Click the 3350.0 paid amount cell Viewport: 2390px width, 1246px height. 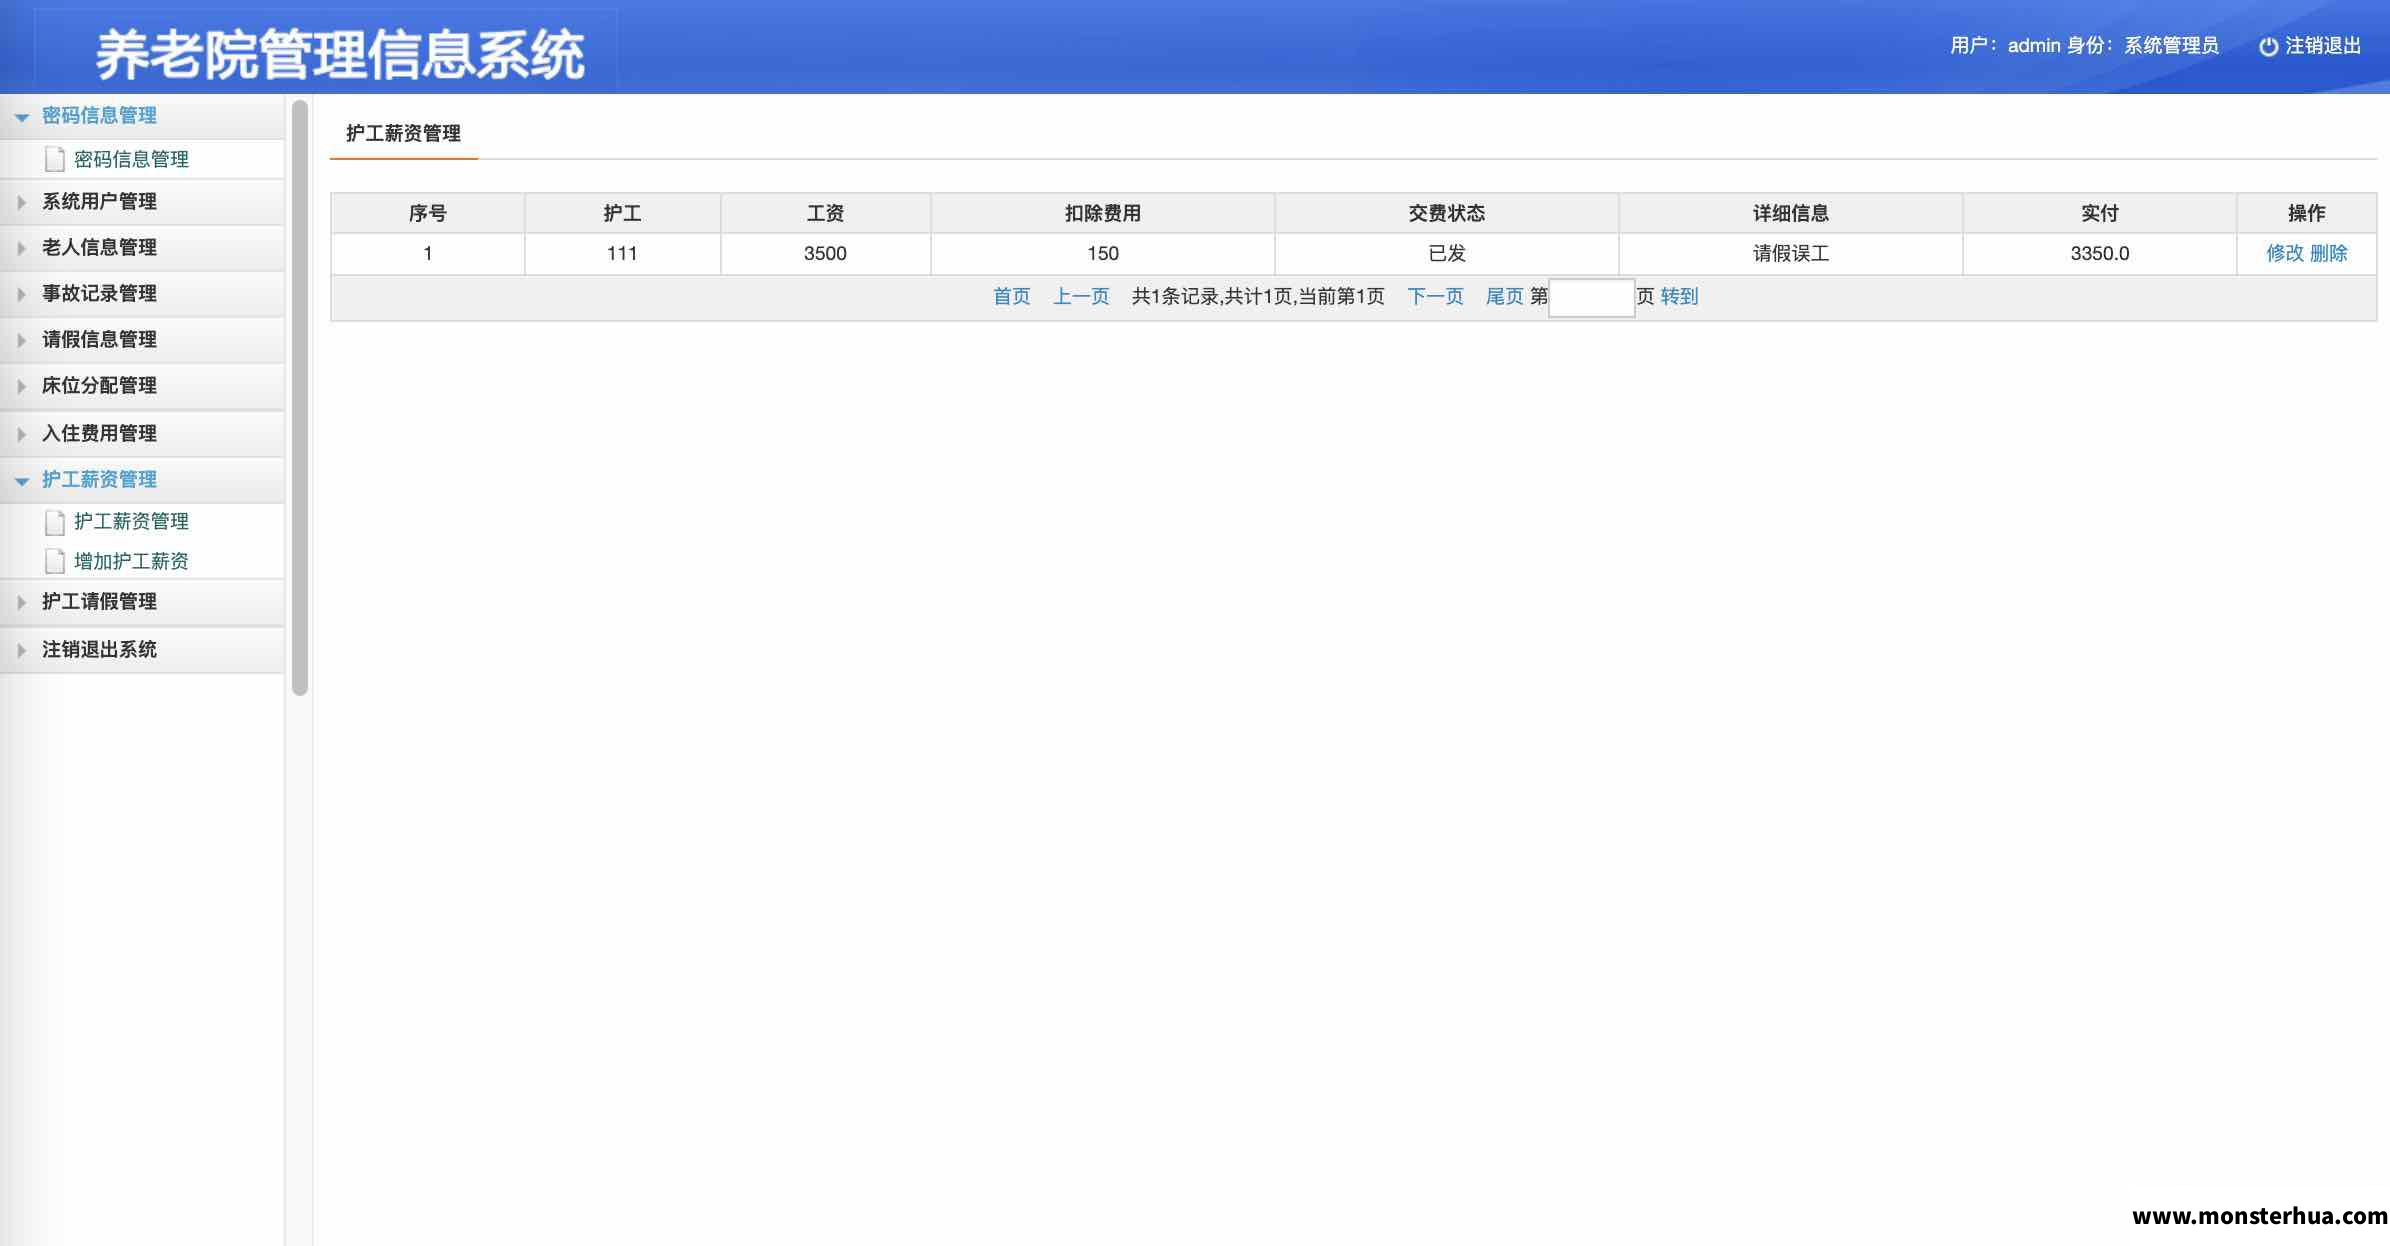(x=2100, y=254)
